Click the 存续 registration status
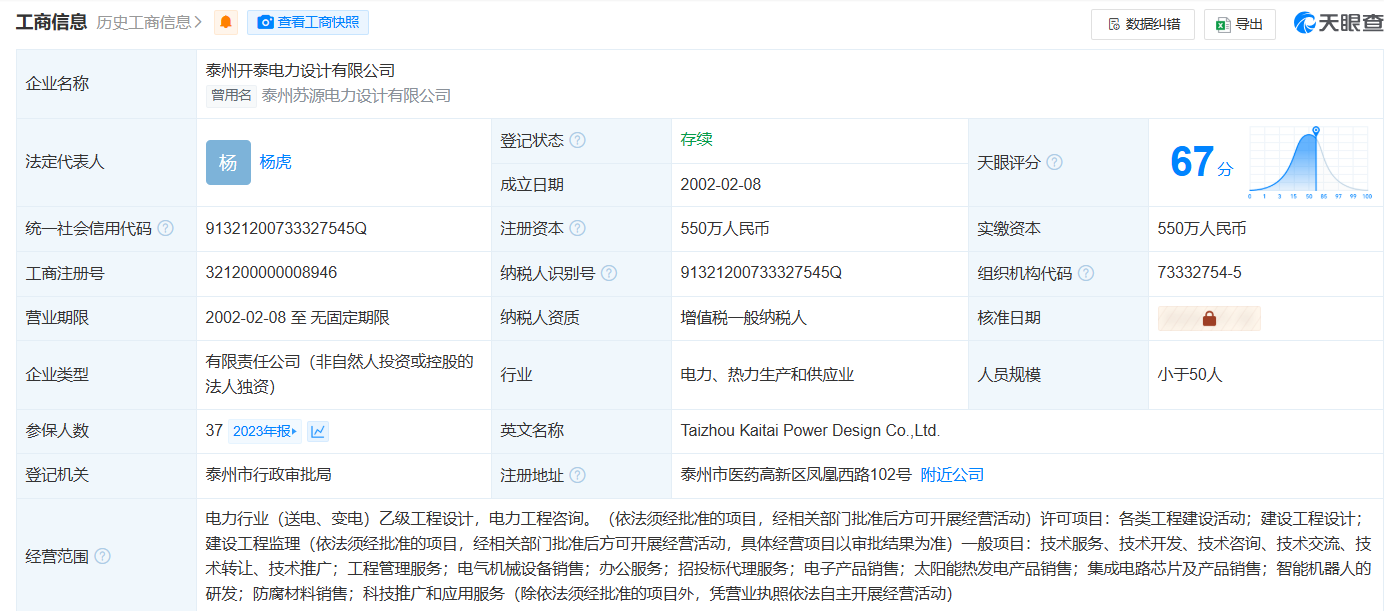The width and height of the screenshot is (1384, 611). click(696, 140)
